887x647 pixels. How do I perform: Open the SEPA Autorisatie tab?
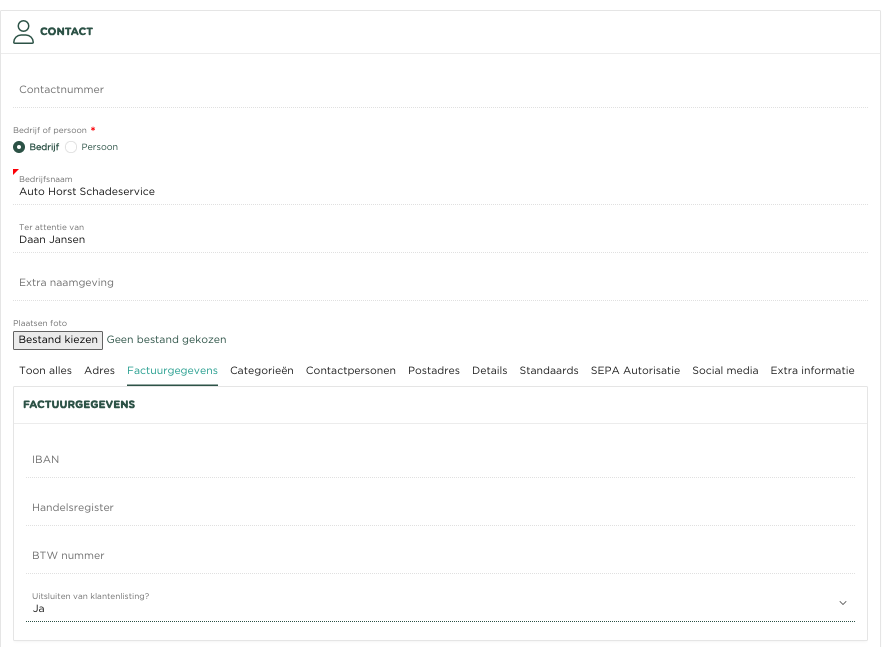(635, 370)
